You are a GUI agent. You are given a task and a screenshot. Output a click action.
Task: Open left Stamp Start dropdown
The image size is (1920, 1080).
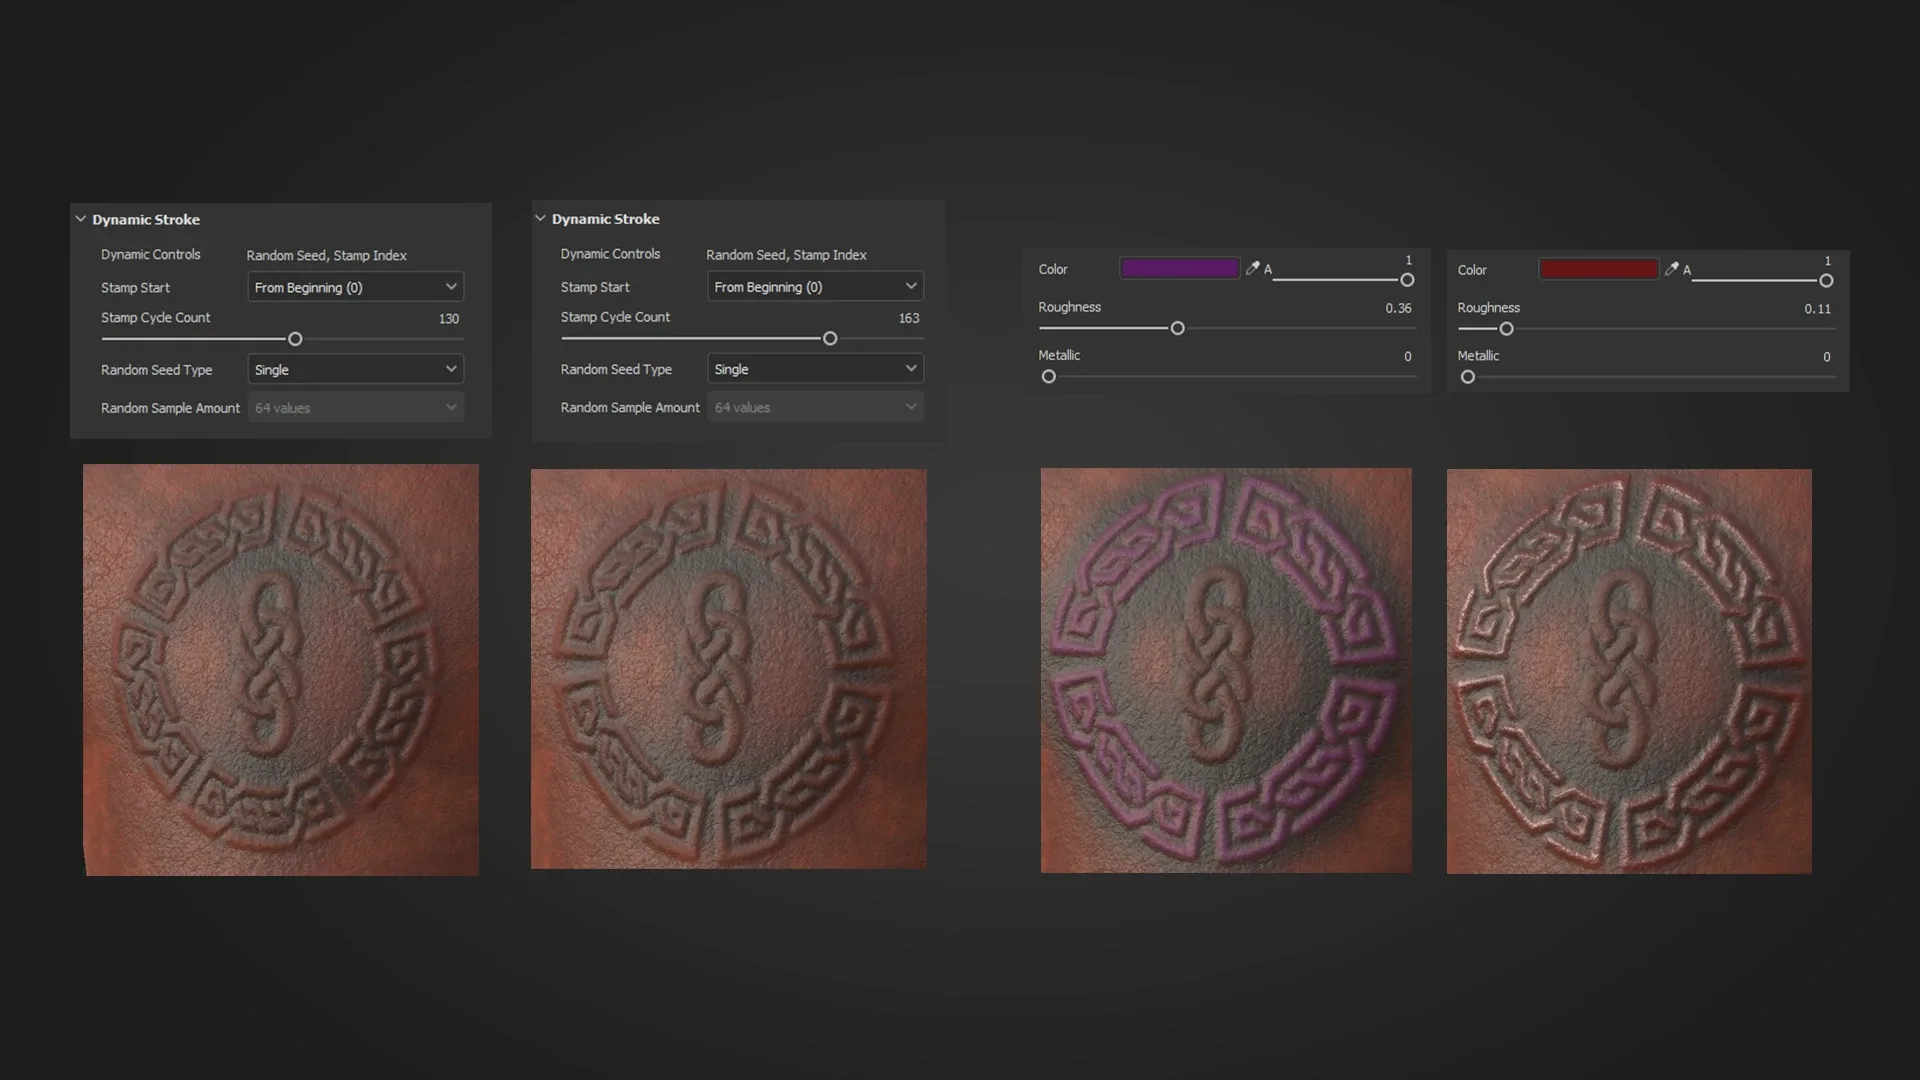point(355,287)
